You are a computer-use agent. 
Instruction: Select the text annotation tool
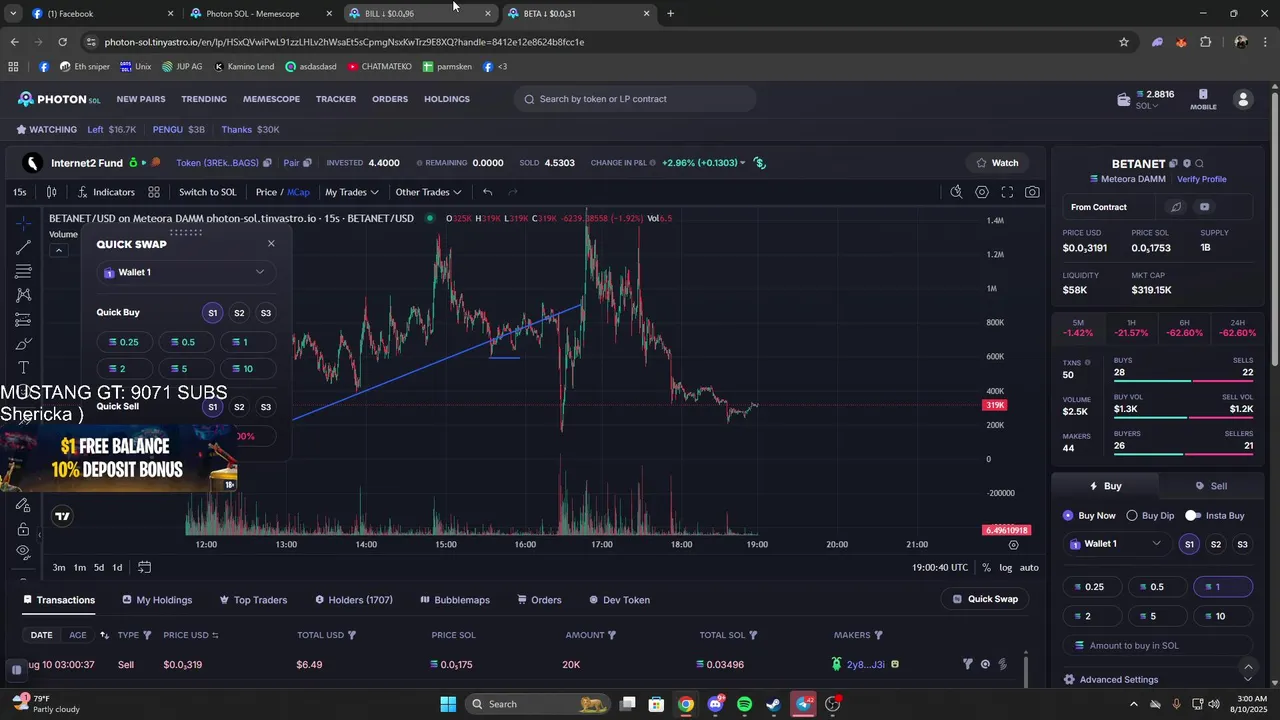click(23, 368)
